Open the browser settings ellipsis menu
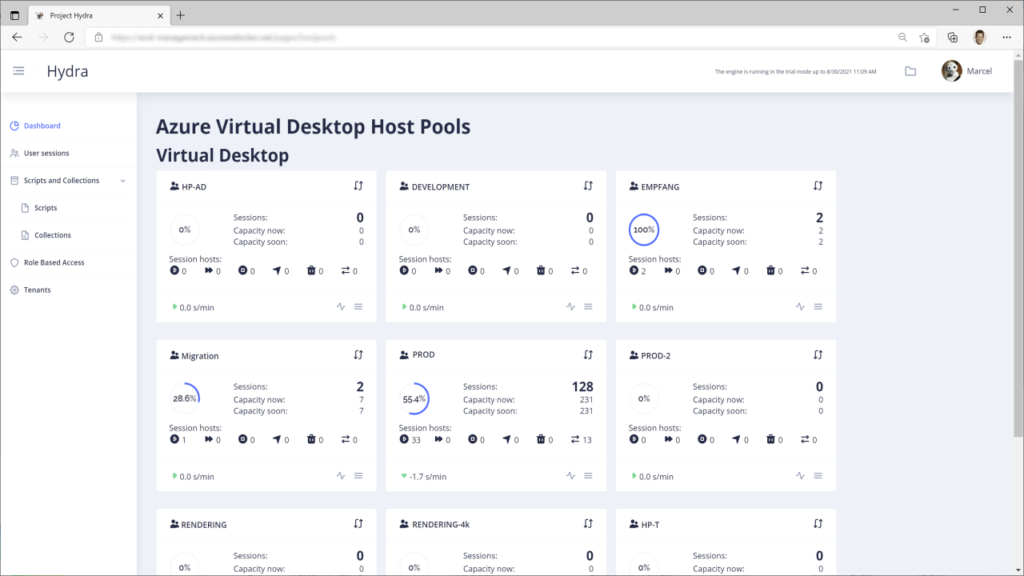The image size is (1024, 576). pyautogui.click(x=1006, y=37)
